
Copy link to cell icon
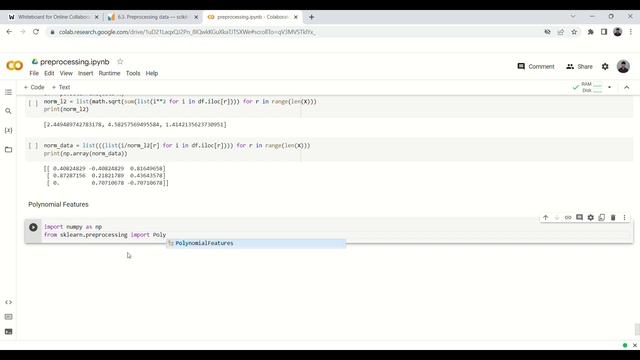[568, 218]
